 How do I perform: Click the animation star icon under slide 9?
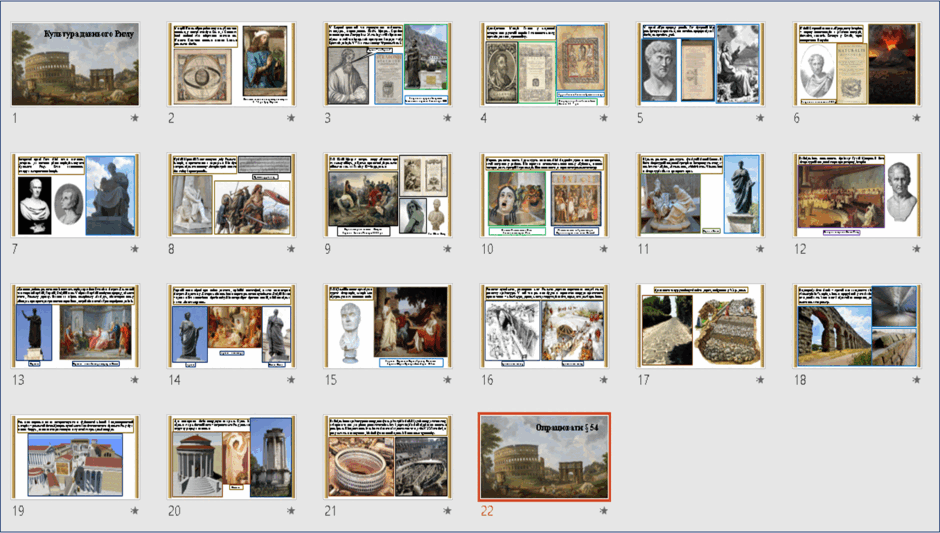[x=447, y=249]
